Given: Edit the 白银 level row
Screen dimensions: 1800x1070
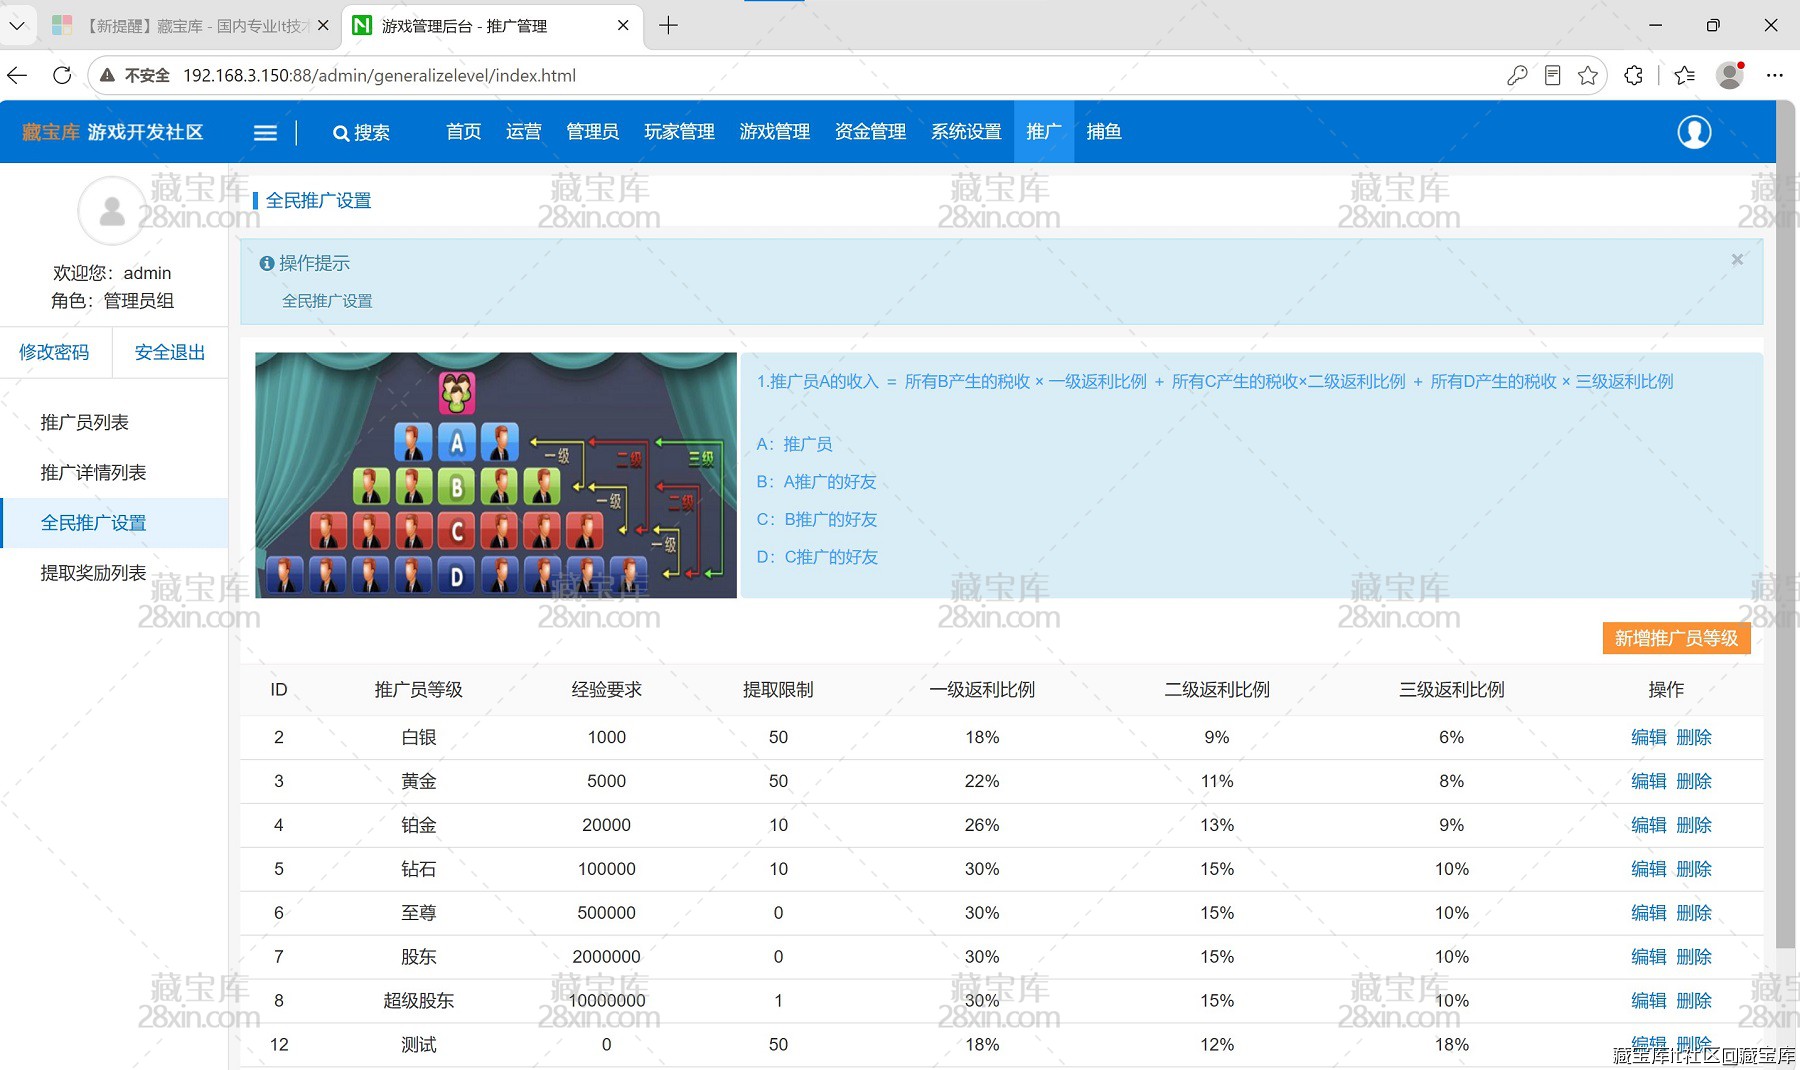Looking at the screenshot, I should [x=1649, y=737].
